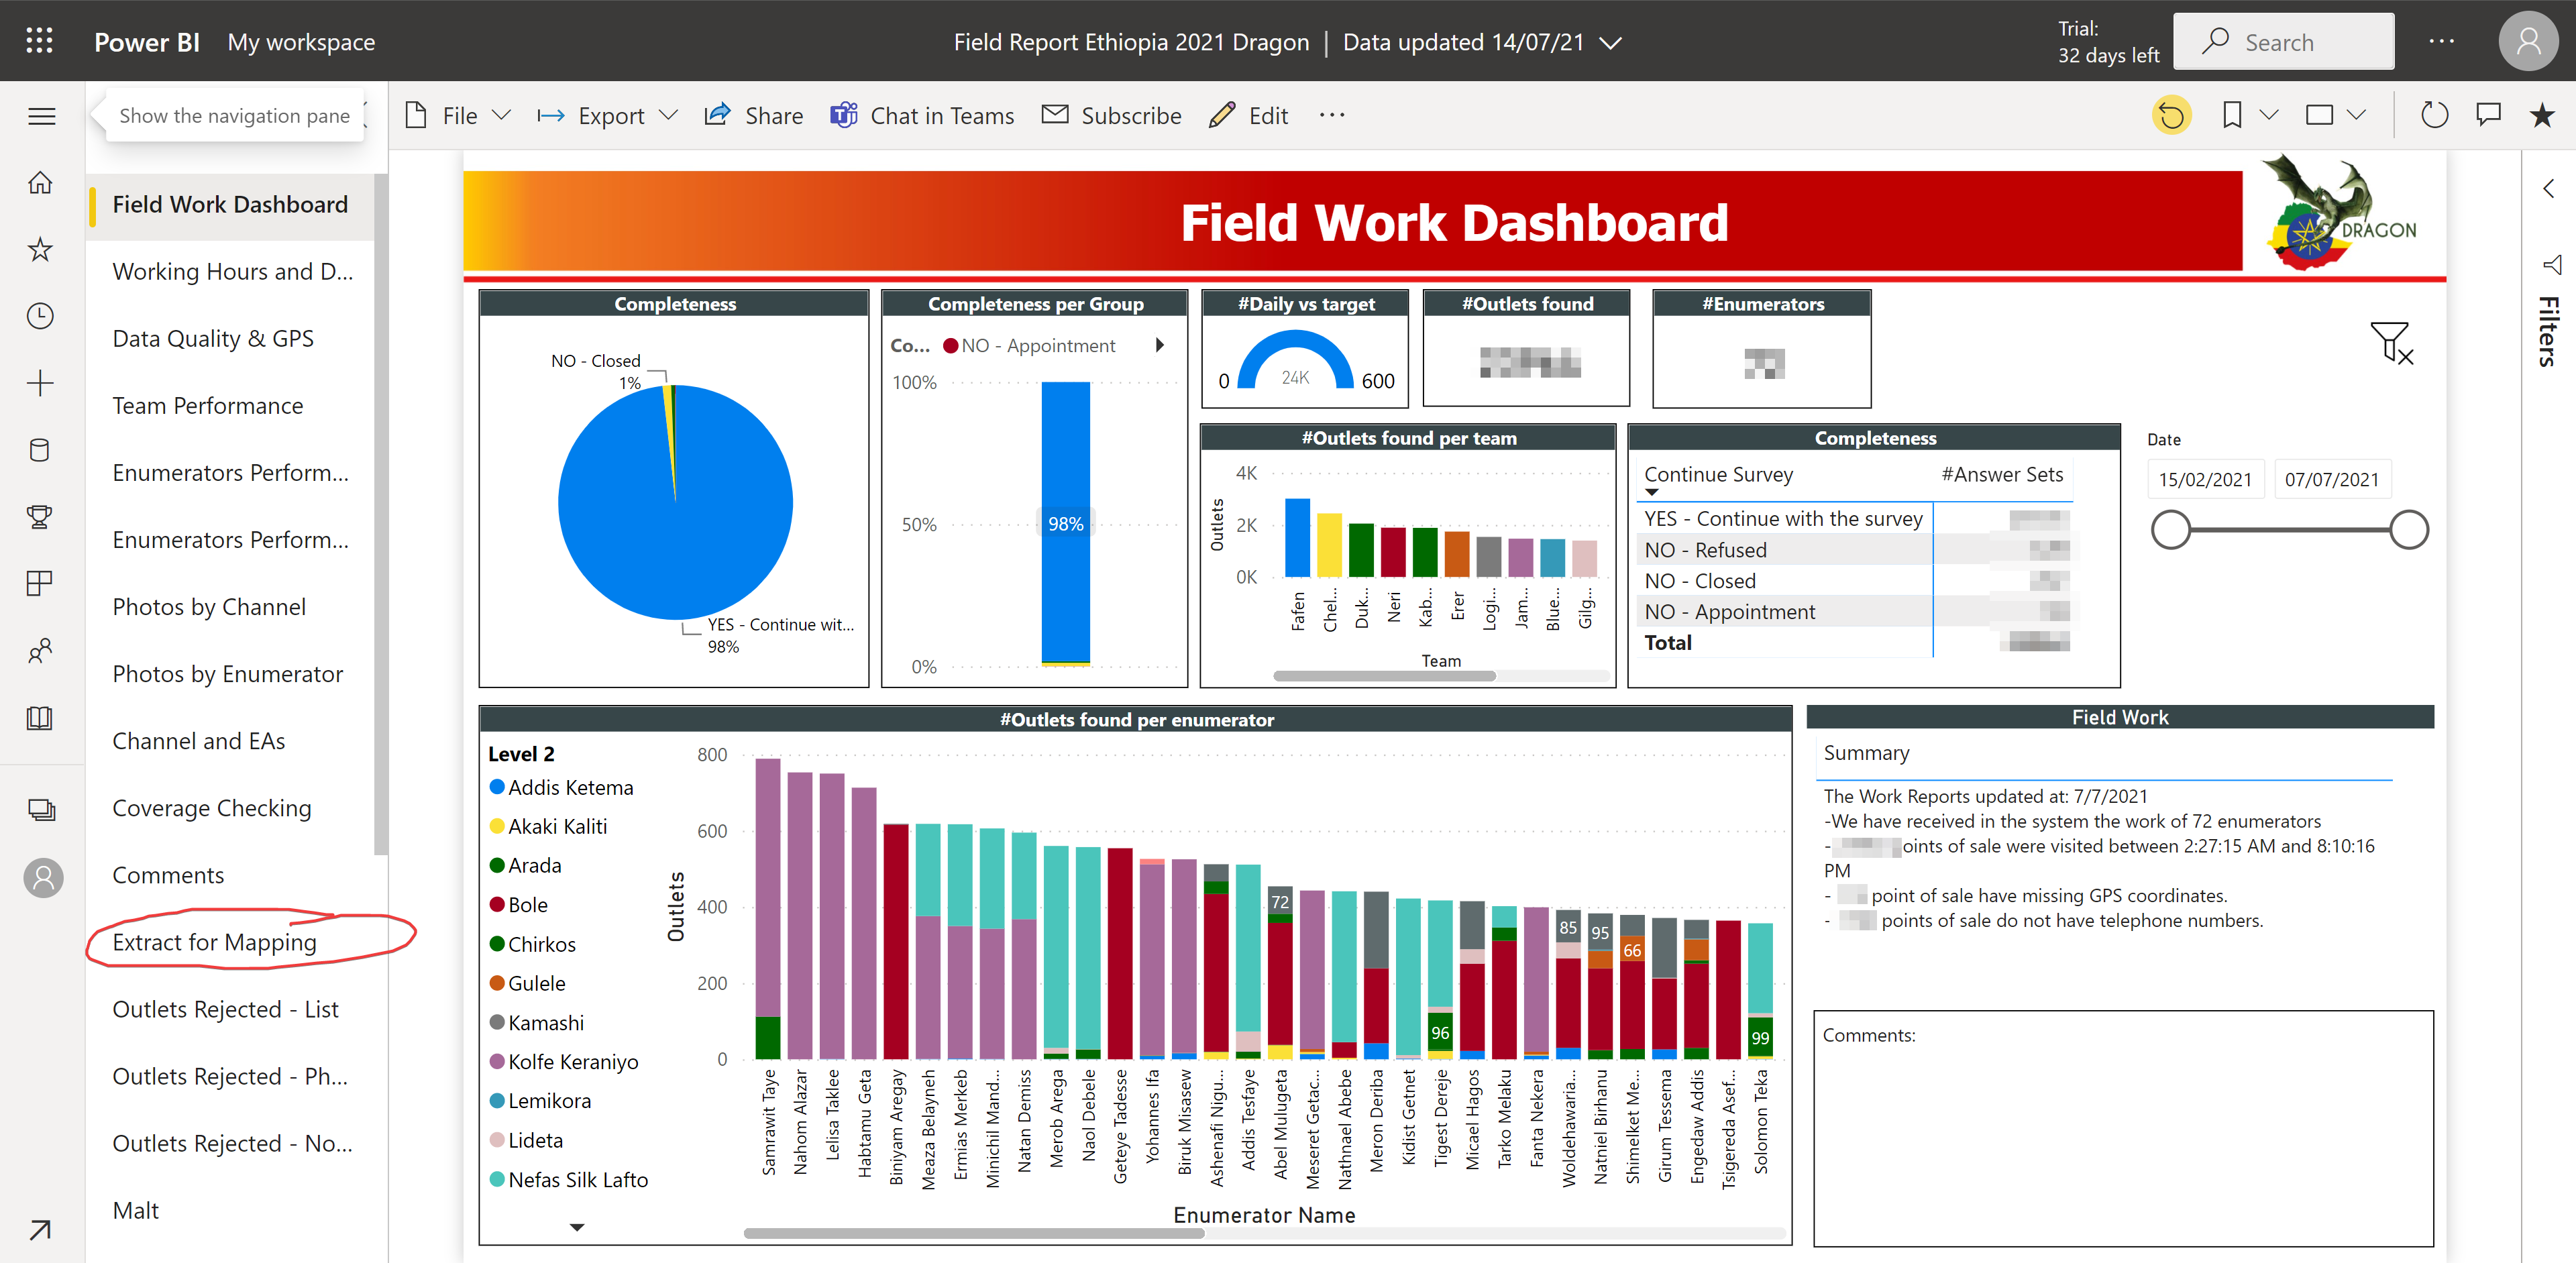Click the start date field 15/02/2021
This screenshot has height=1263, width=2576.
(2204, 479)
